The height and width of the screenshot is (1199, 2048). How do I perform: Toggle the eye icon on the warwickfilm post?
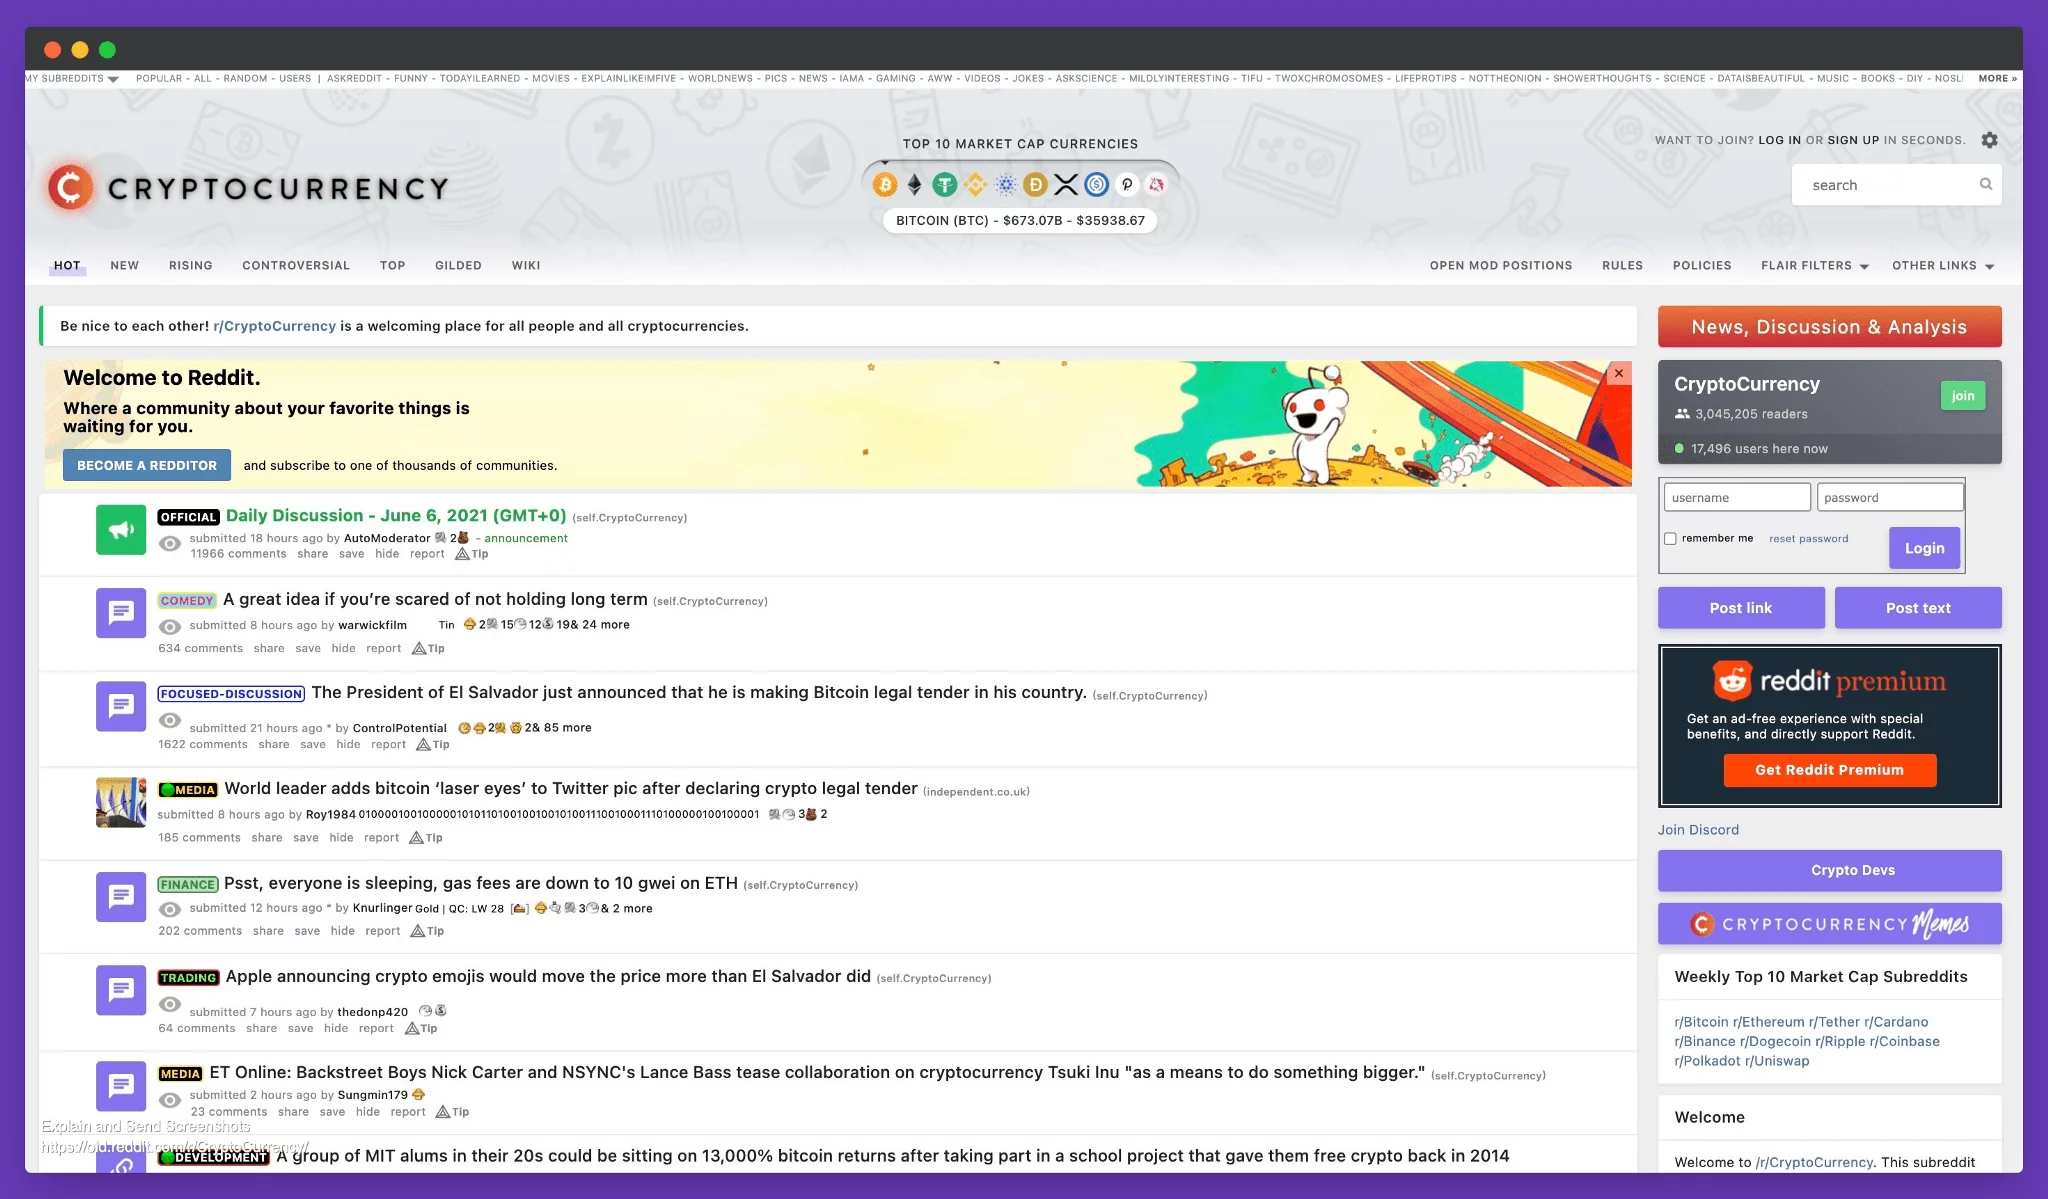coord(170,625)
